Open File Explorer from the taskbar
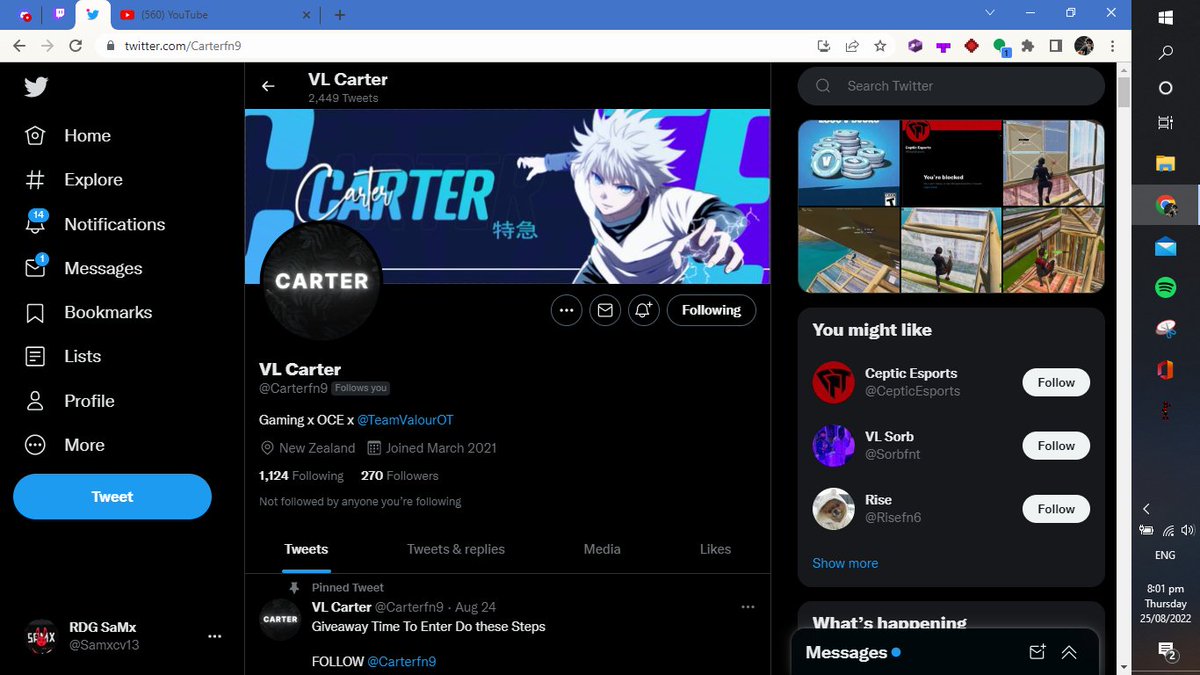The height and width of the screenshot is (675, 1200). tap(1165, 163)
